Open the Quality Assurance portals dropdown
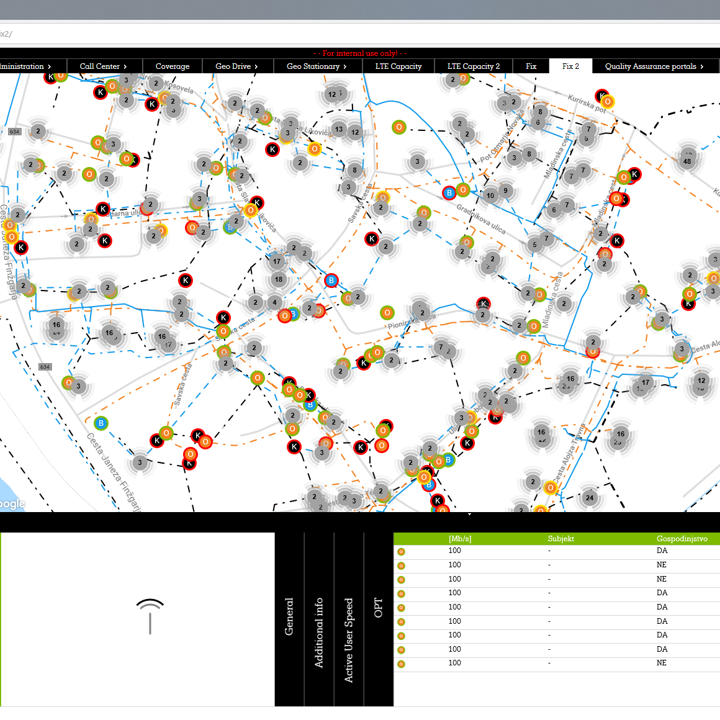 [x=655, y=66]
